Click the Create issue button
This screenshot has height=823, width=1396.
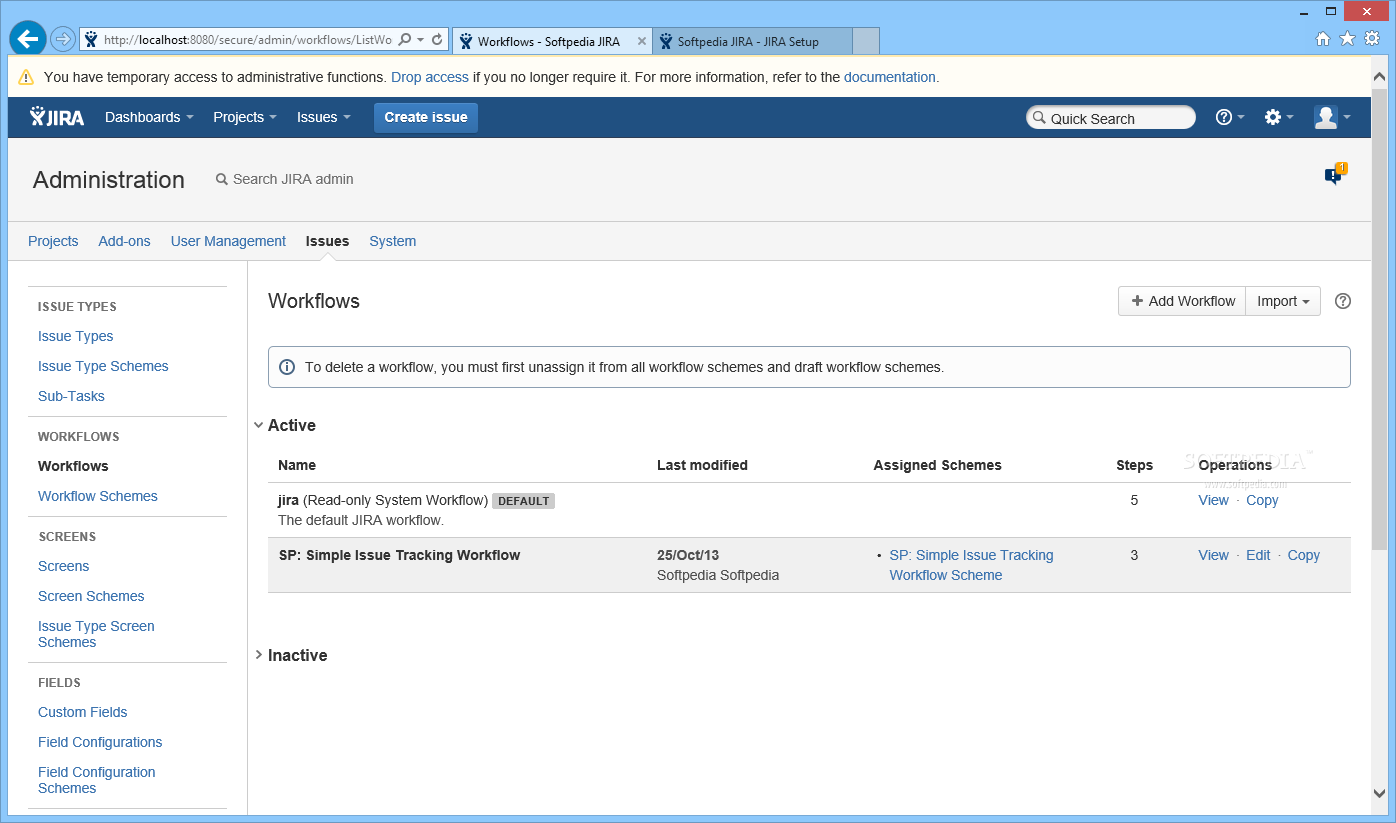426,117
